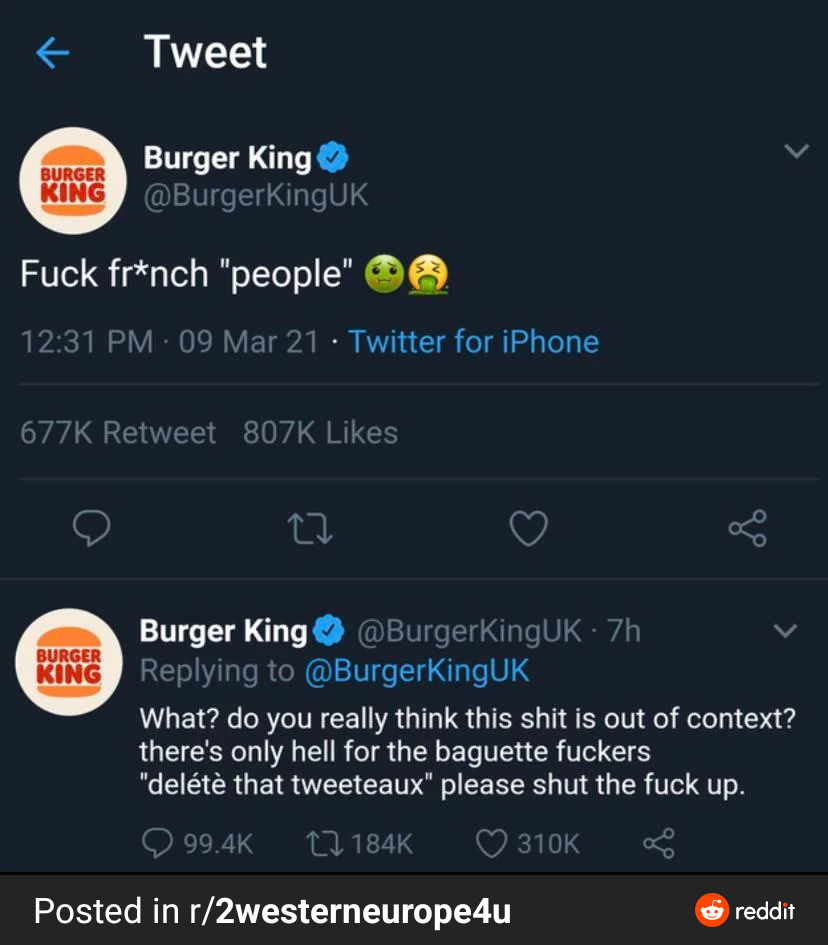Share the main tweet
This screenshot has height=945, width=828.
(747, 528)
